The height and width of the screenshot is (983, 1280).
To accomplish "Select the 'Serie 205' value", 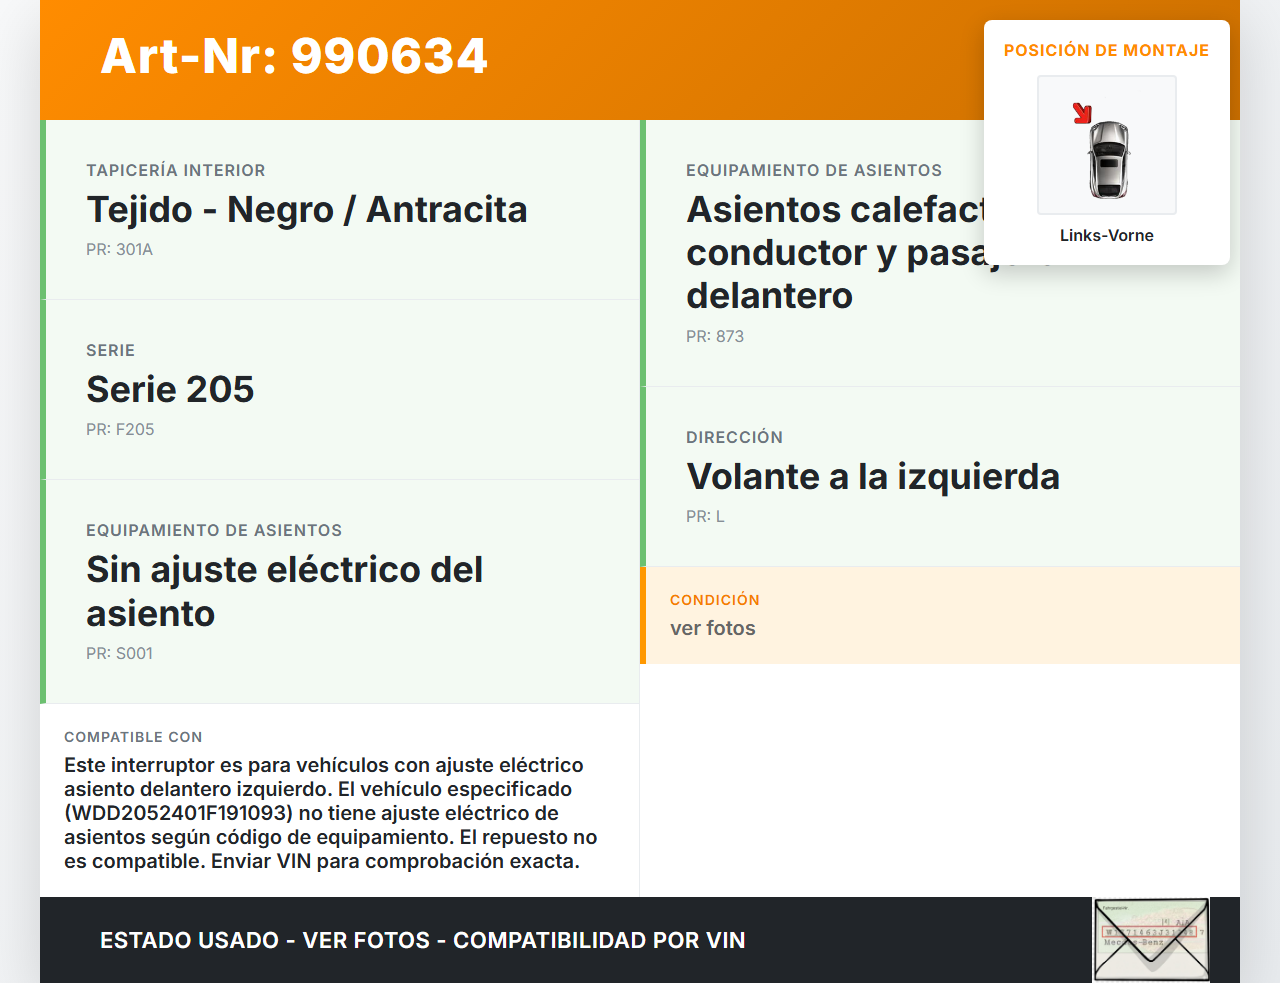I will pos(170,389).
